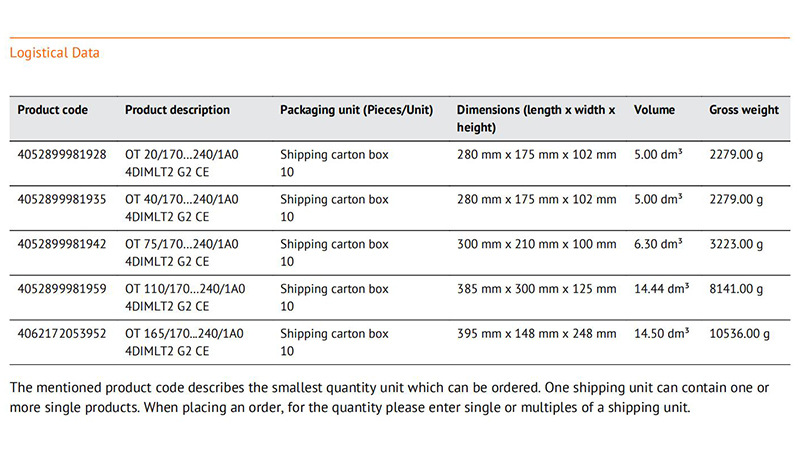This screenshot has width=800, height=455.
Task: Click the footnote about smallest quantity unit
Action: pos(389,397)
